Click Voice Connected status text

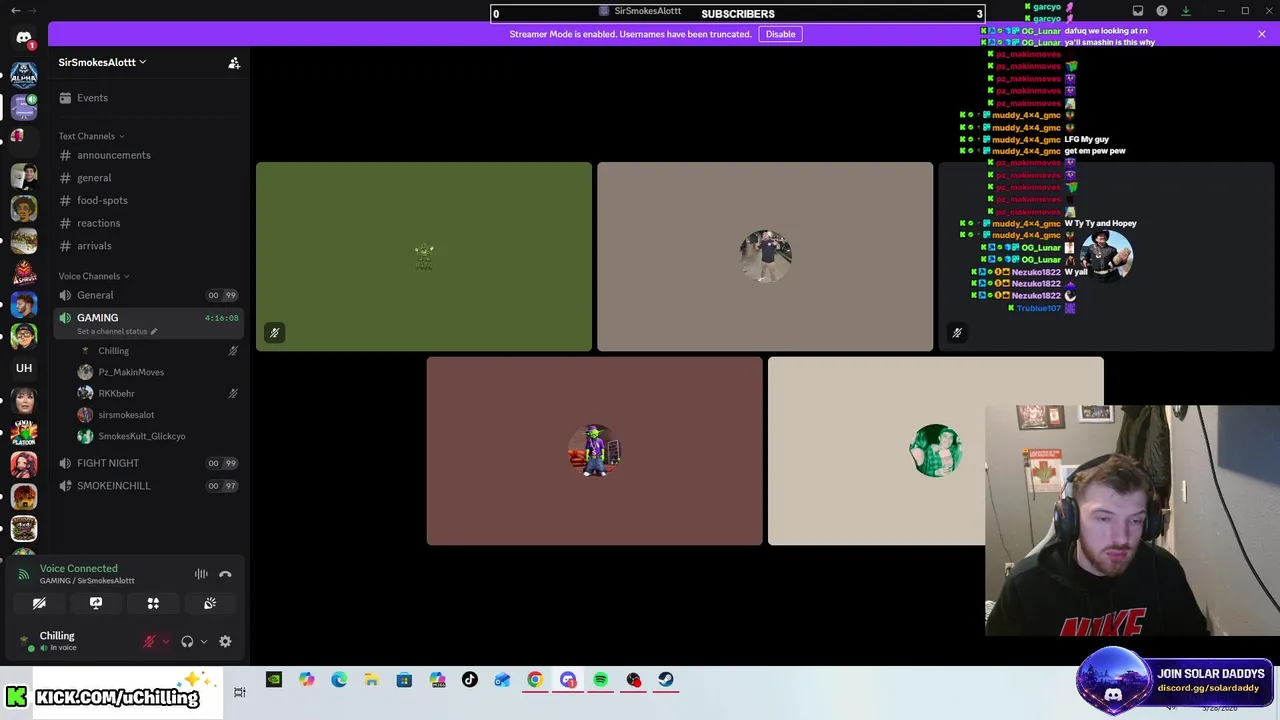[x=79, y=568]
